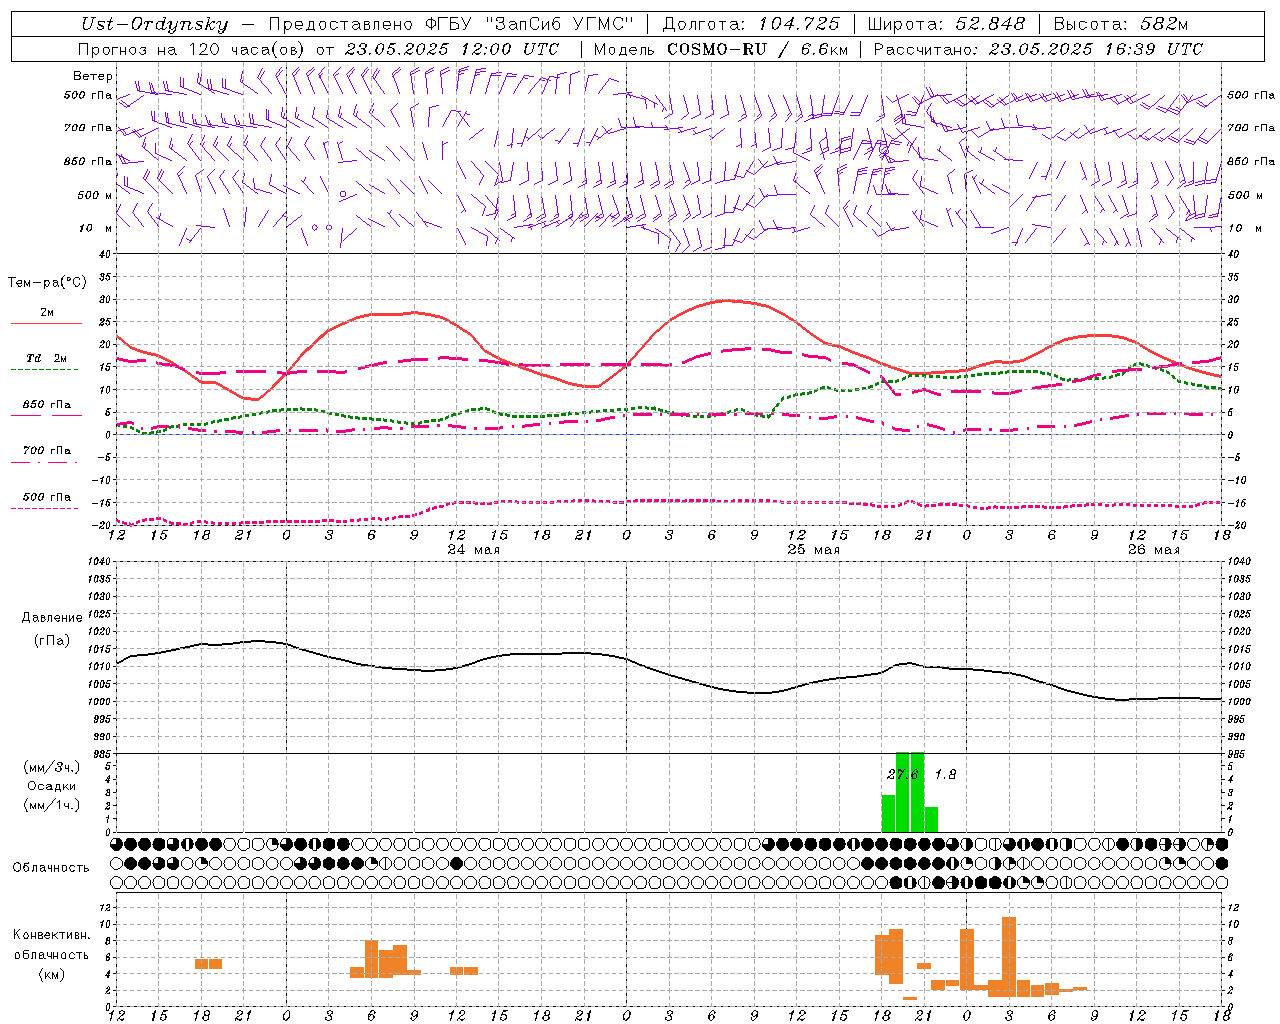Viewport: 1280px width, 1024px height.
Task: Click the '(гПа)' unit under Давление
Action: click(x=51, y=641)
